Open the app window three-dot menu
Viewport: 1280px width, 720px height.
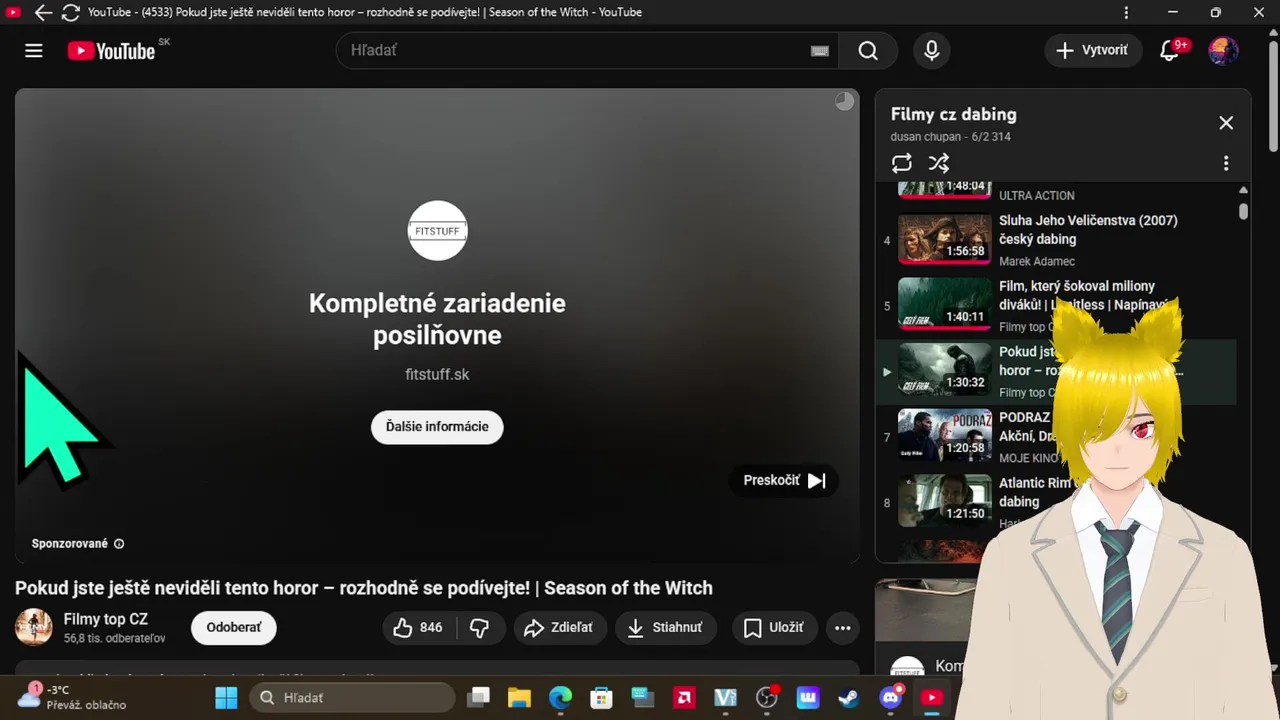point(1126,13)
